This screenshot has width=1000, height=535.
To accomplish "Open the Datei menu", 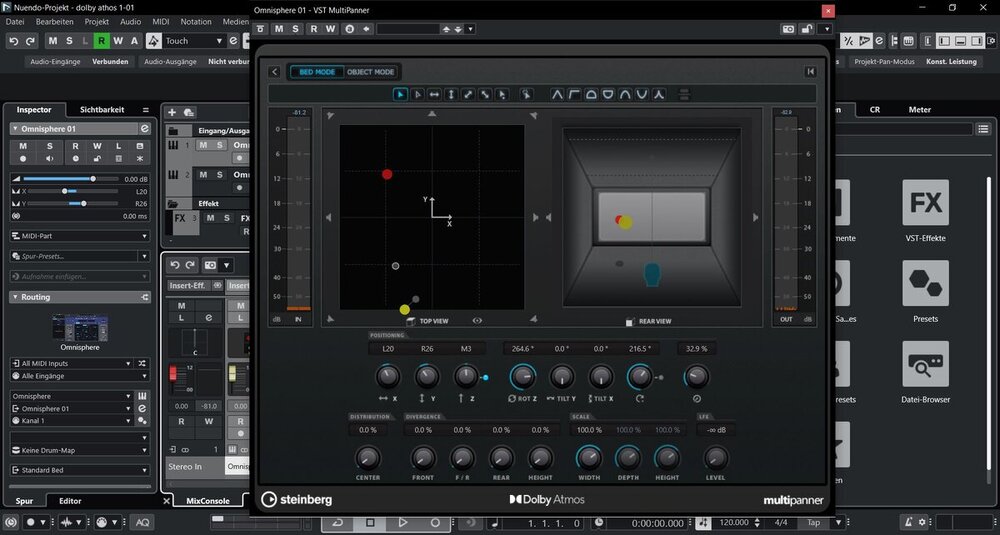I will pos(15,21).
